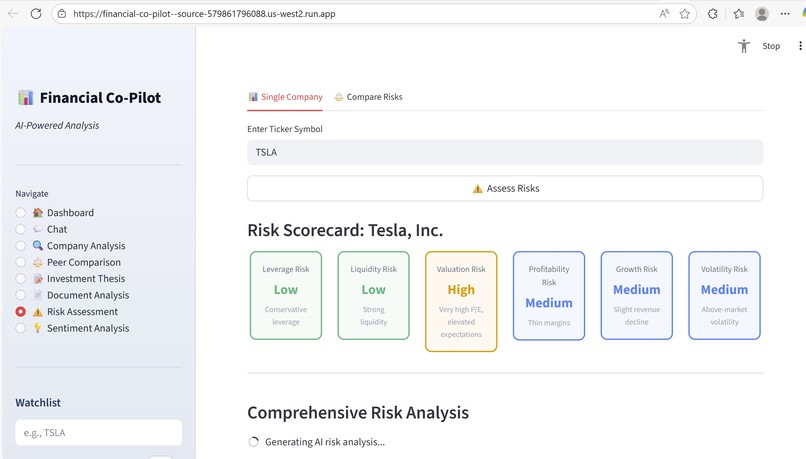Open Streamlit app kebab menu

pyautogui.click(x=800, y=46)
